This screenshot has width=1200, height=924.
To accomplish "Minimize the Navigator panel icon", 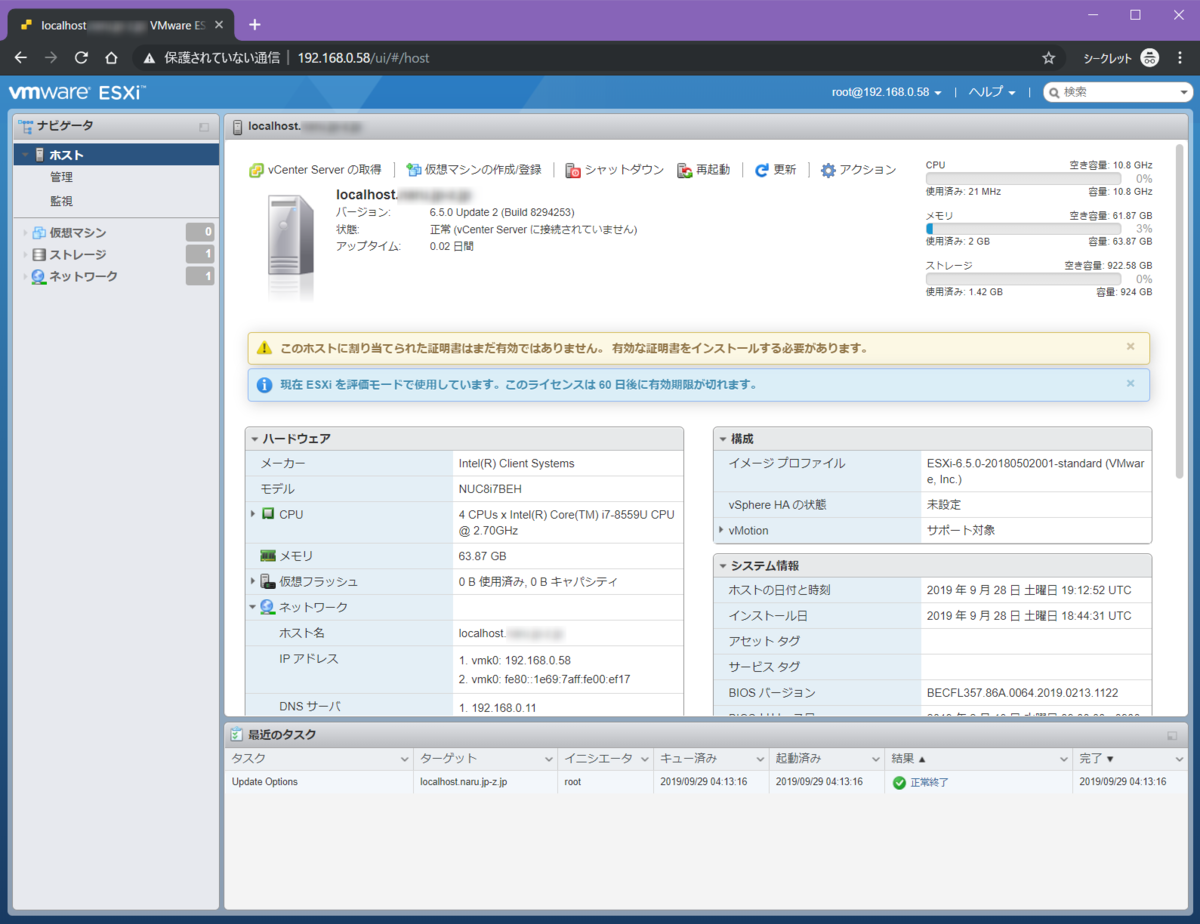I will tap(204, 127).
